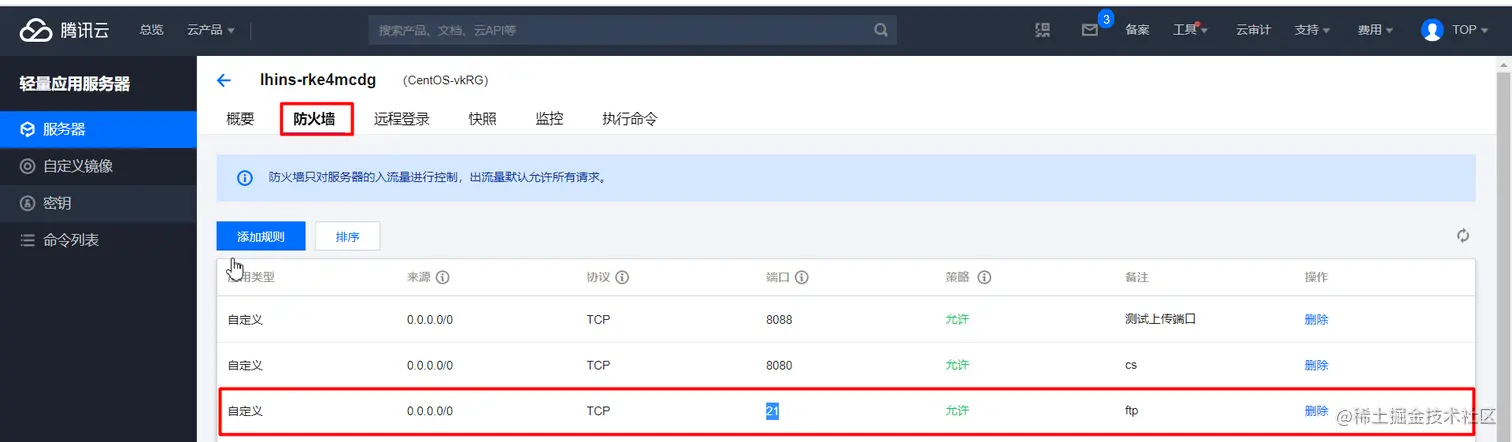Image resolution: width=1512 pixels, height=442 pixels.
Task: Click the ftp remark cell
Action: 1132,411
